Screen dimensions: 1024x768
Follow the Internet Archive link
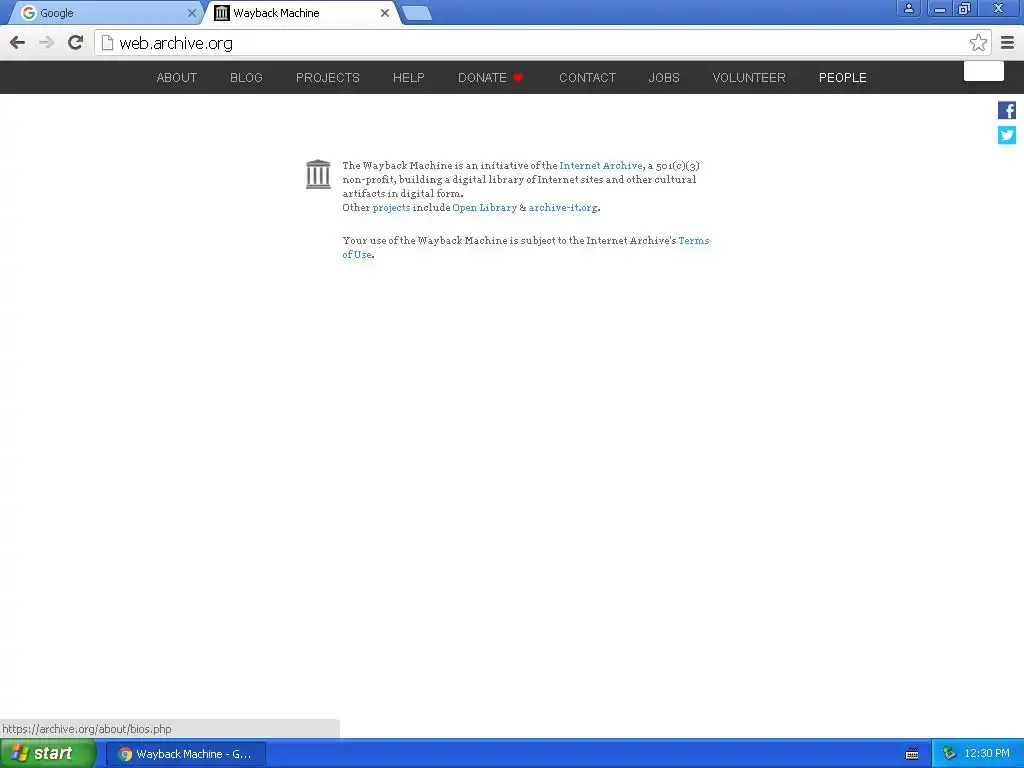(601, 166)
